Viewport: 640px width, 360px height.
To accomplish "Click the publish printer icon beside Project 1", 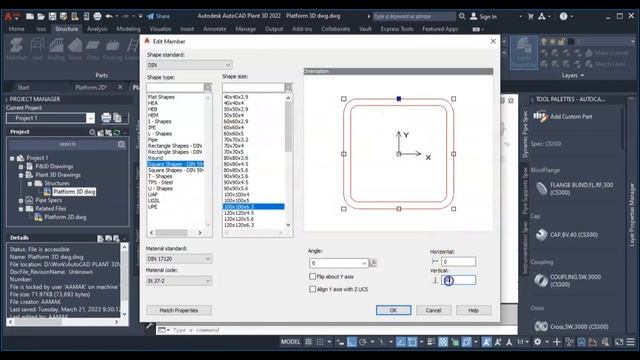I will 106,118.
